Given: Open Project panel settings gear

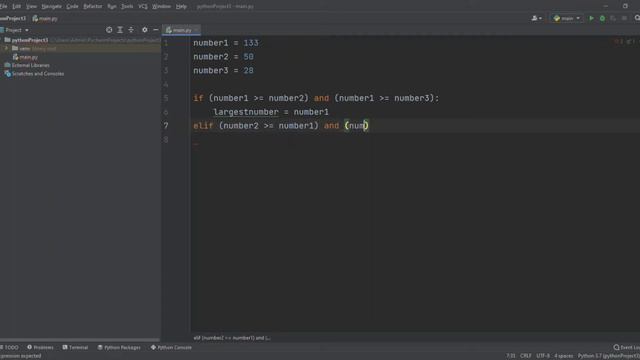Looking at the screenshot, I should 144,30.
